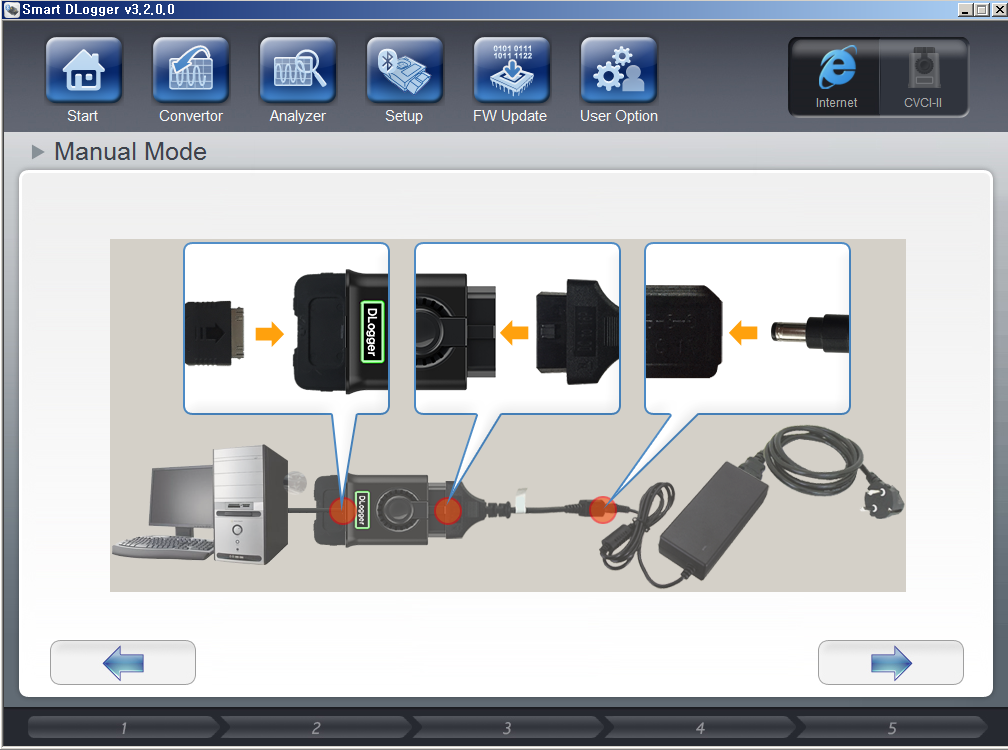The height and width of the screenshot is (750, 1008).
Task: Select step 5 in progress bar
Action: pos(891,728)
